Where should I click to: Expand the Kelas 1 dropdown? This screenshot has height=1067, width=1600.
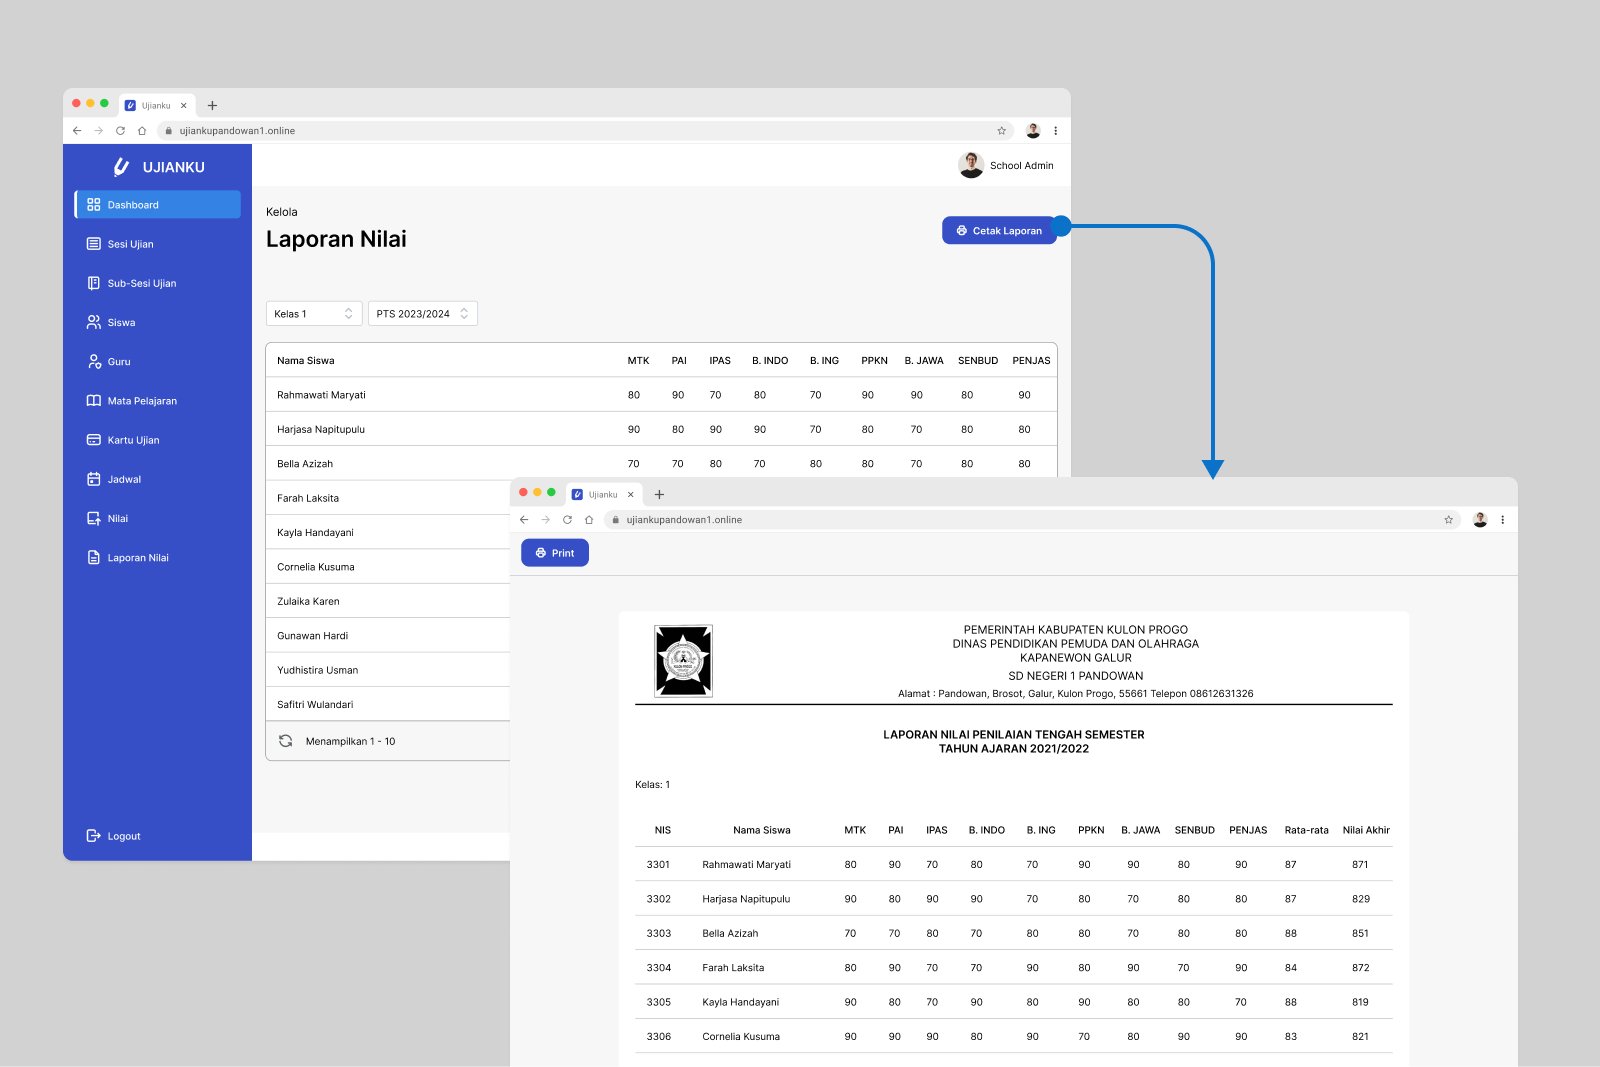(x=314, y=314)
